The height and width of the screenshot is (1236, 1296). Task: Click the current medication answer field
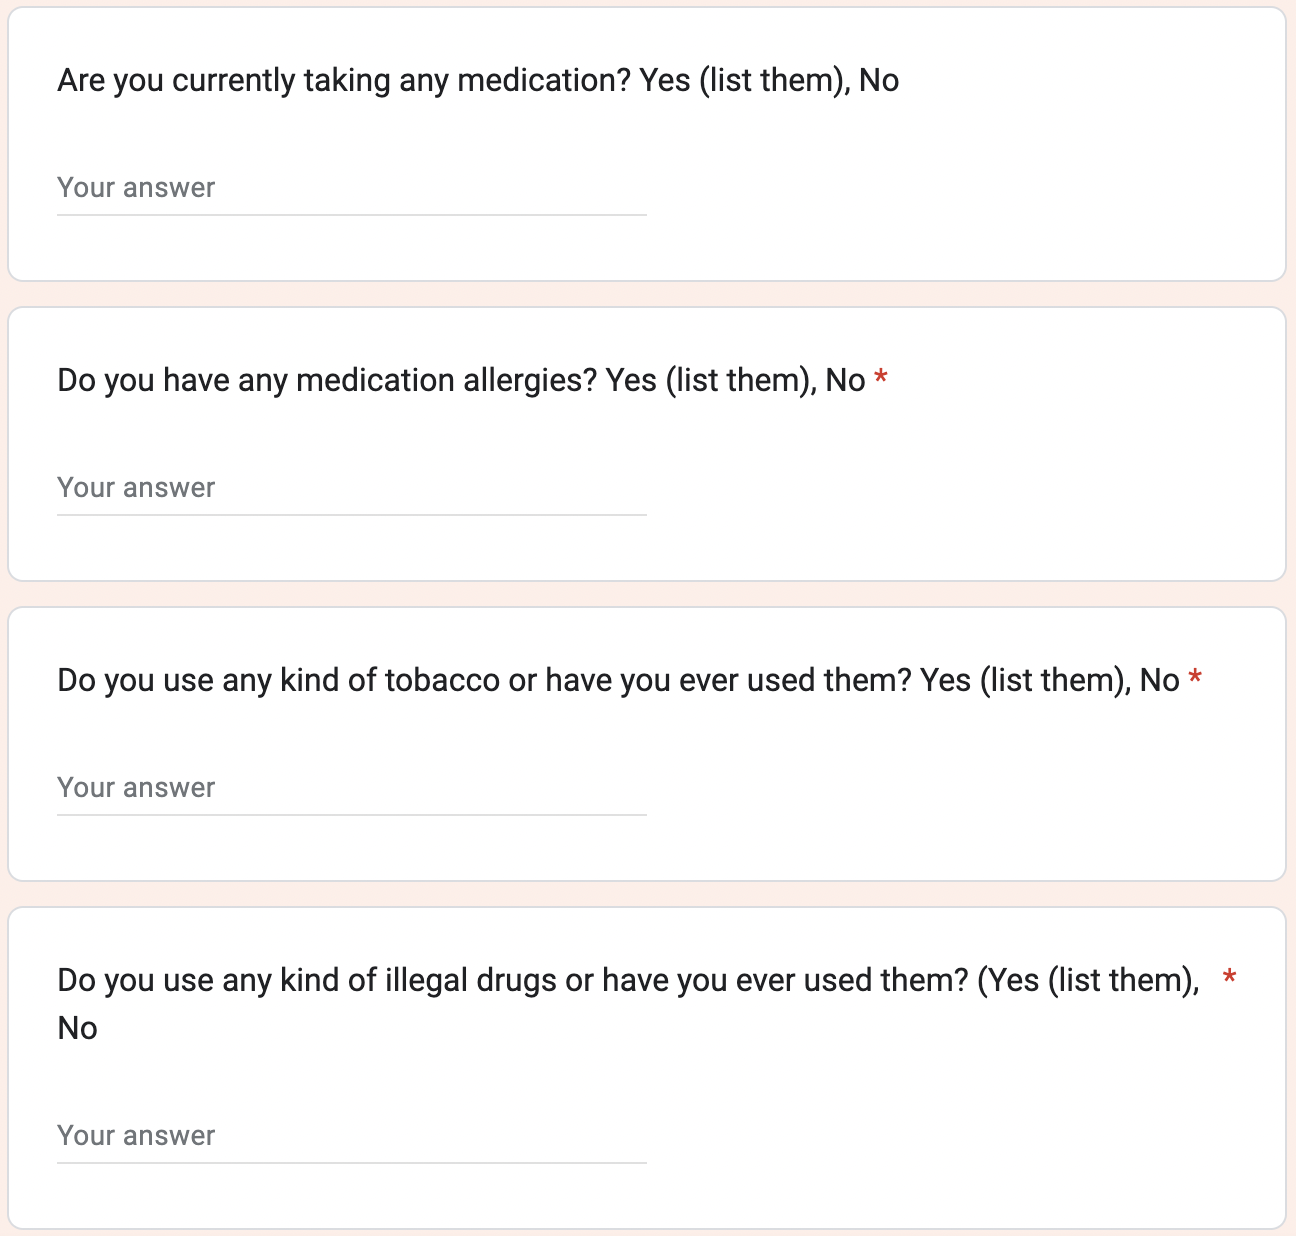tap(351, 188)
